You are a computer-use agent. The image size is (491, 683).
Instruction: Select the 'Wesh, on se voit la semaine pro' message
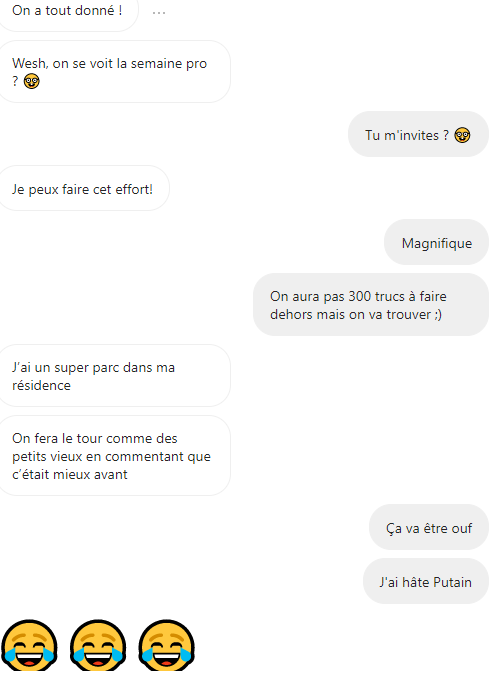[113, 72]
